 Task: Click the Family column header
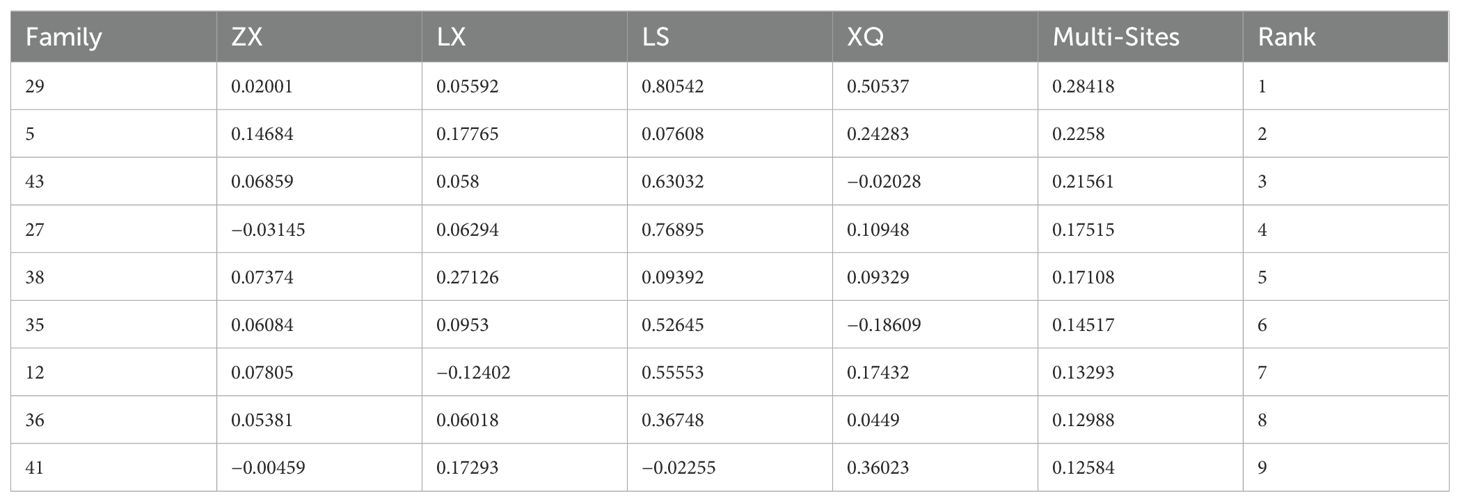[64, 38]
